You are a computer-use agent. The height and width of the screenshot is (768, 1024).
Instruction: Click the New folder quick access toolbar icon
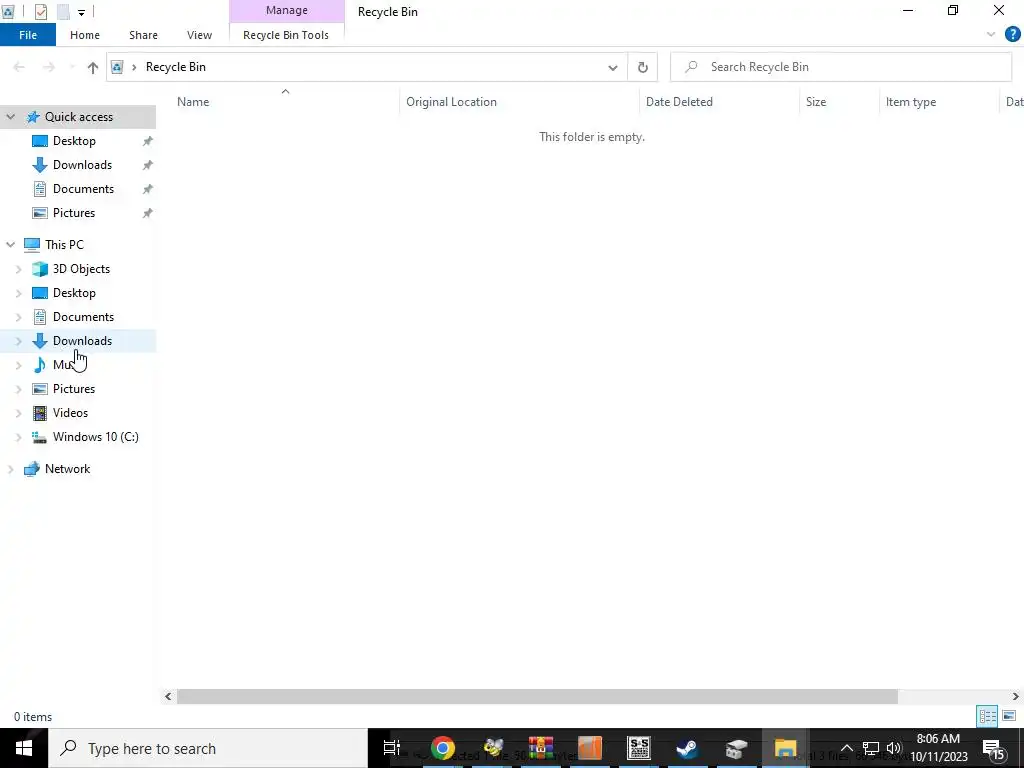(x=63, y=11)
